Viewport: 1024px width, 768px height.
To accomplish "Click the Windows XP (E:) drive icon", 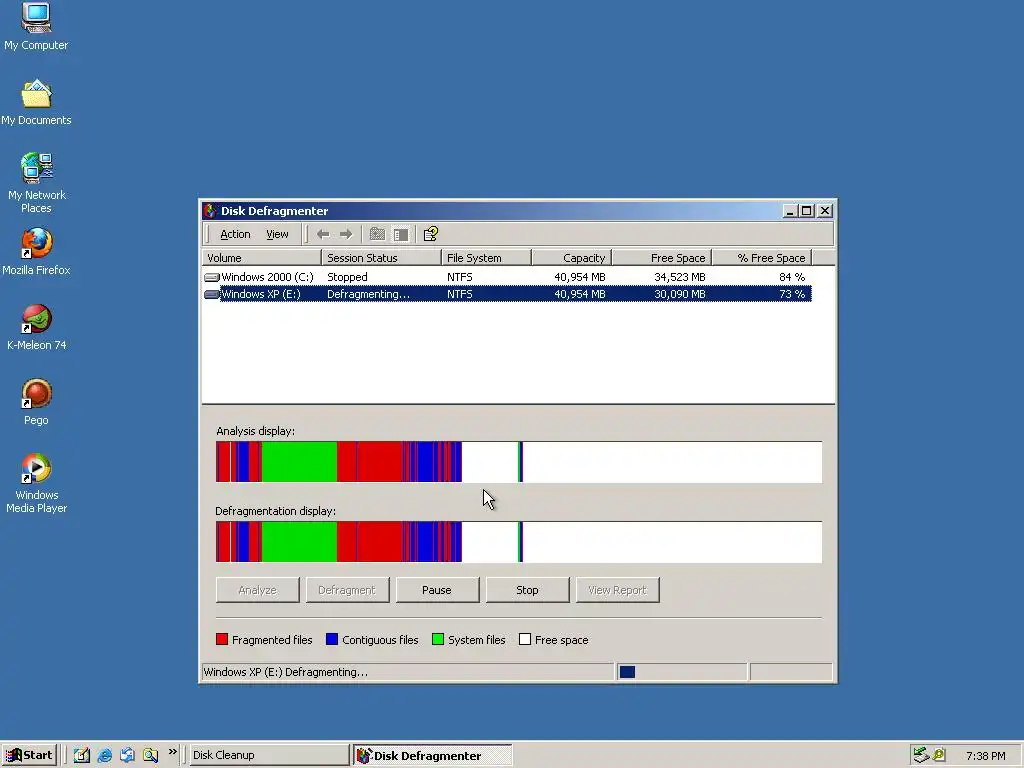I will [212, 295].
